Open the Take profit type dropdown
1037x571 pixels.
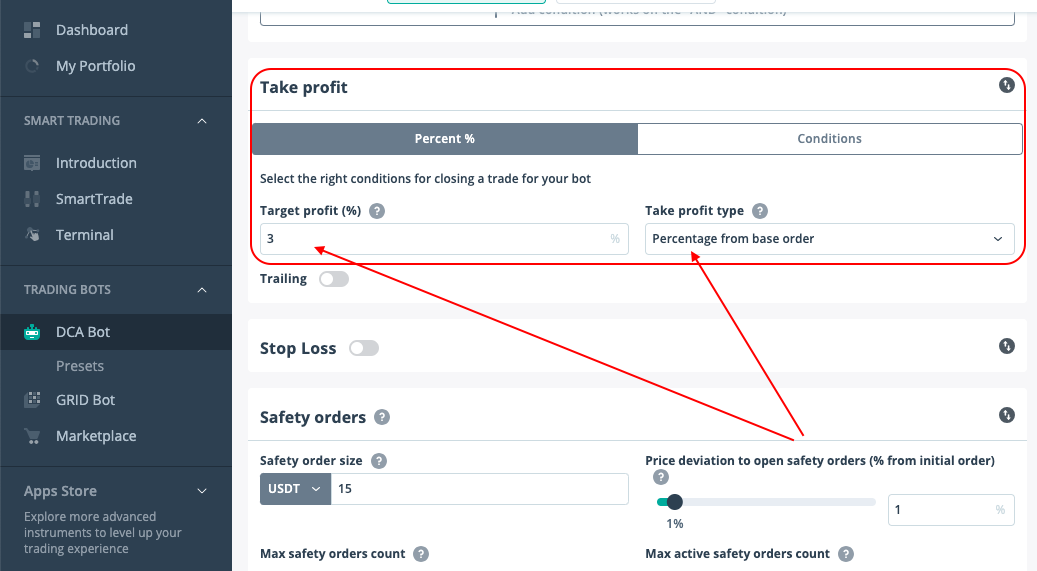point(829,239)
